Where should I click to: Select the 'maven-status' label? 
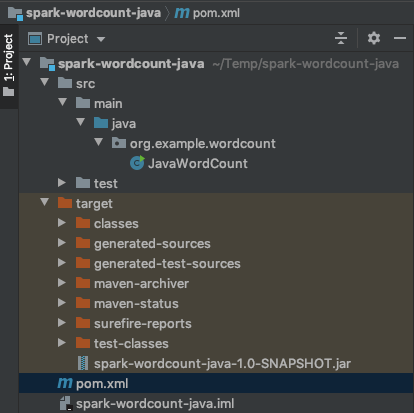click(x=136, y=304)
